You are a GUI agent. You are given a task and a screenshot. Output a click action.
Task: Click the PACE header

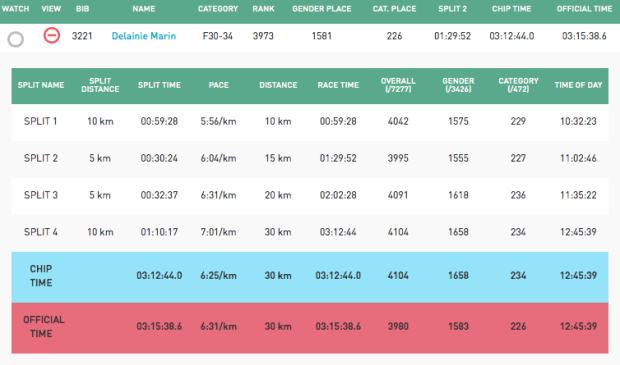coord(219,85)
